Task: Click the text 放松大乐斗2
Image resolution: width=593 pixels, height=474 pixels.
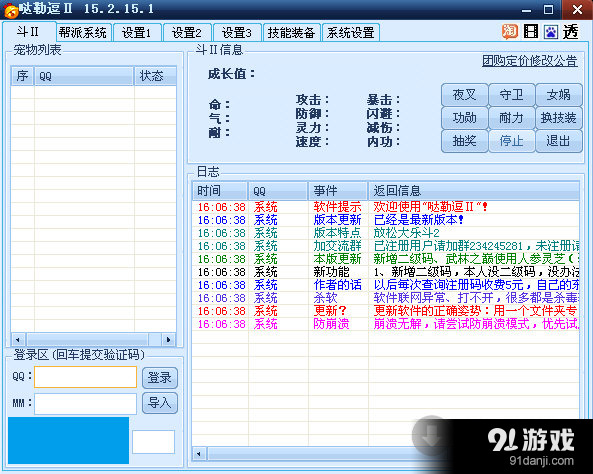Action: click(x=407, y=233)
